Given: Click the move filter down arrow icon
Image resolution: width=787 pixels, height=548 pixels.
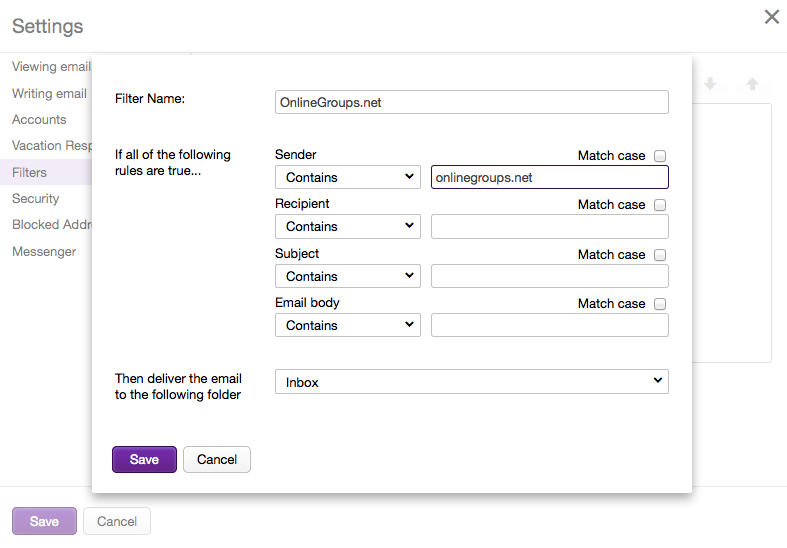Looking at the screenshot, I should (x=711, y=85).
